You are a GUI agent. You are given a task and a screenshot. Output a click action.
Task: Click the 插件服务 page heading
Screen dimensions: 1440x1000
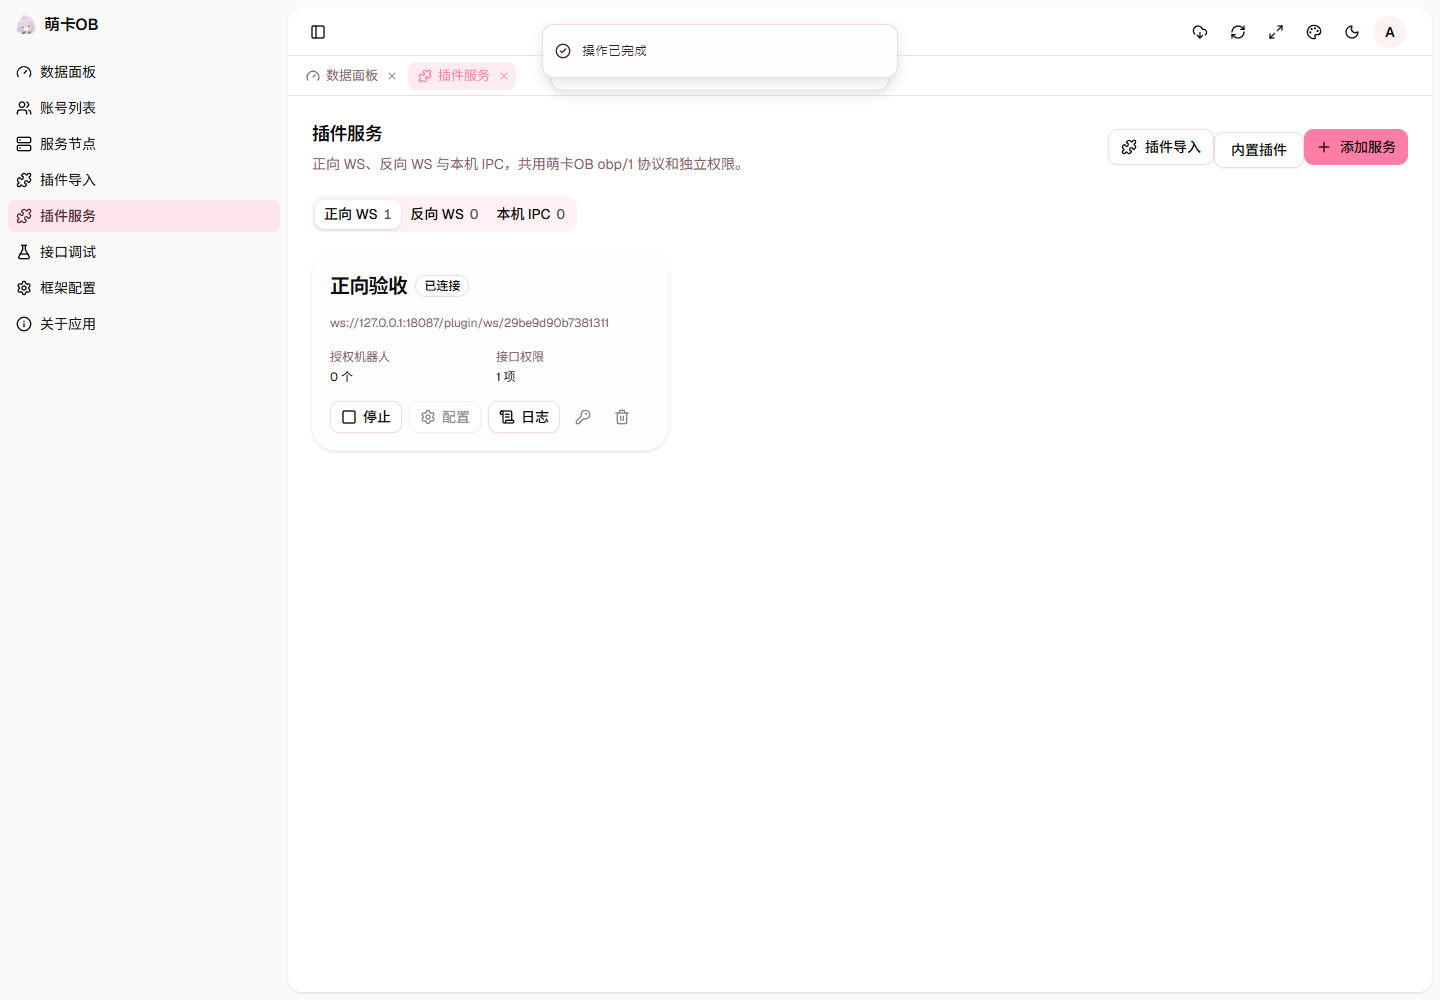pos(347,134)
